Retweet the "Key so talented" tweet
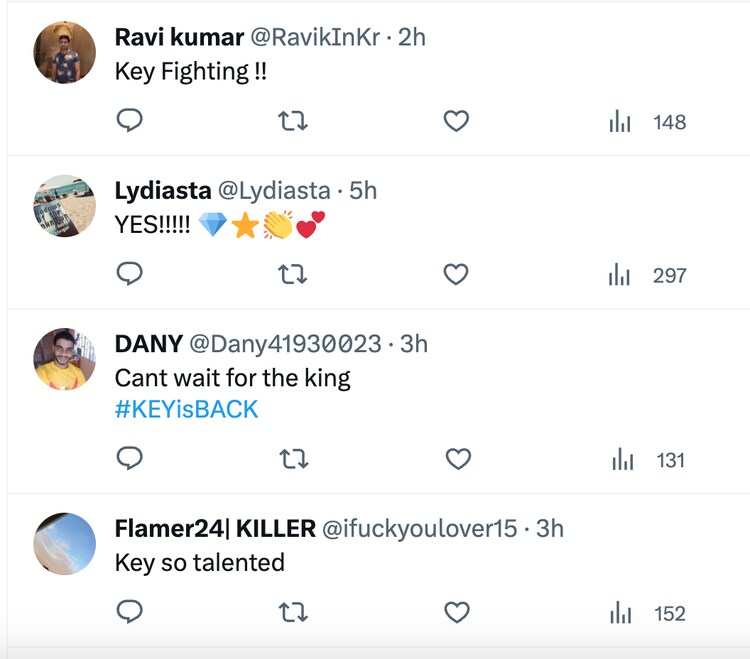 [x=292, y=612]
